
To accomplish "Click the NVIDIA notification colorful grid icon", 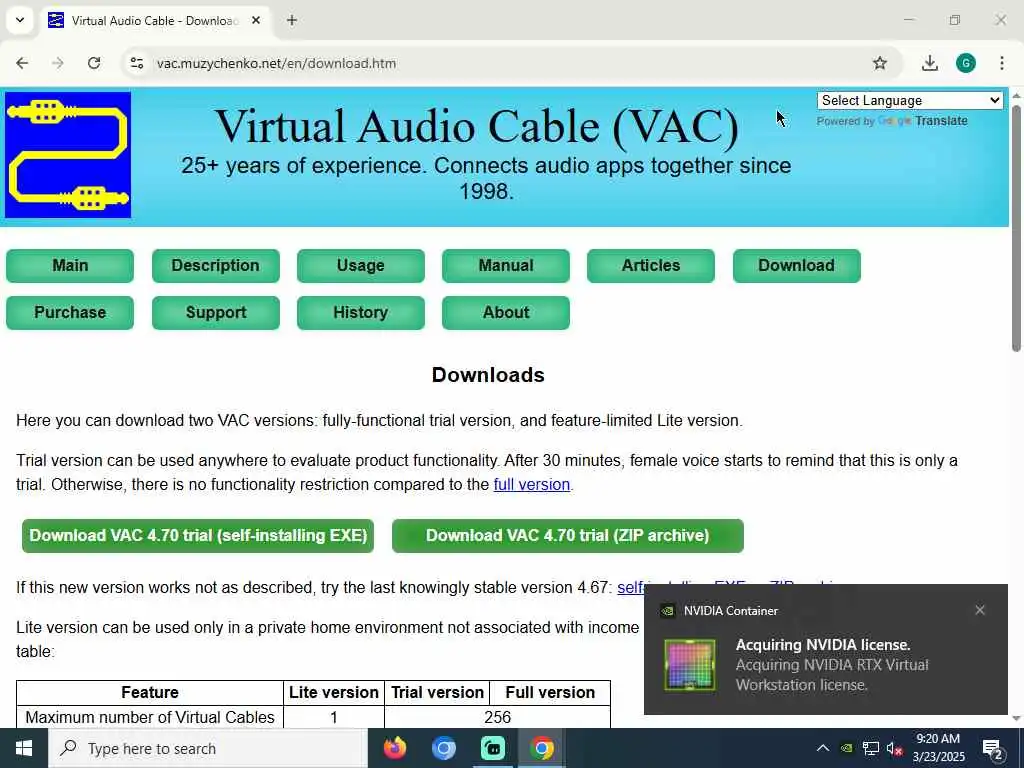I will 690,665.
